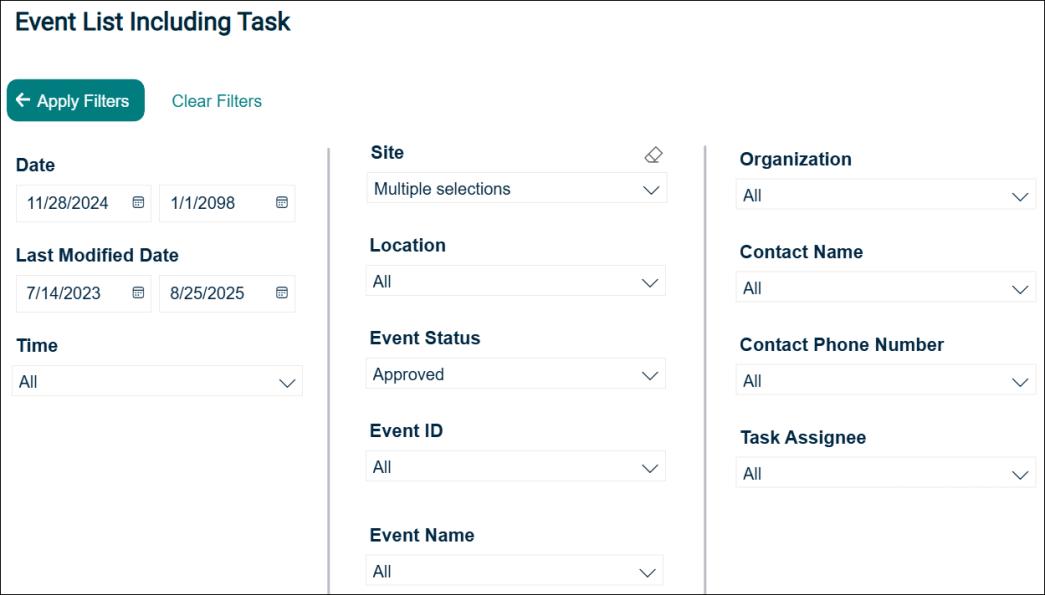Image resolution: width=1045 pixels, height=595 pixels.
Task: Expand the Event ID dropdown
Action: [x=516, y=466]
